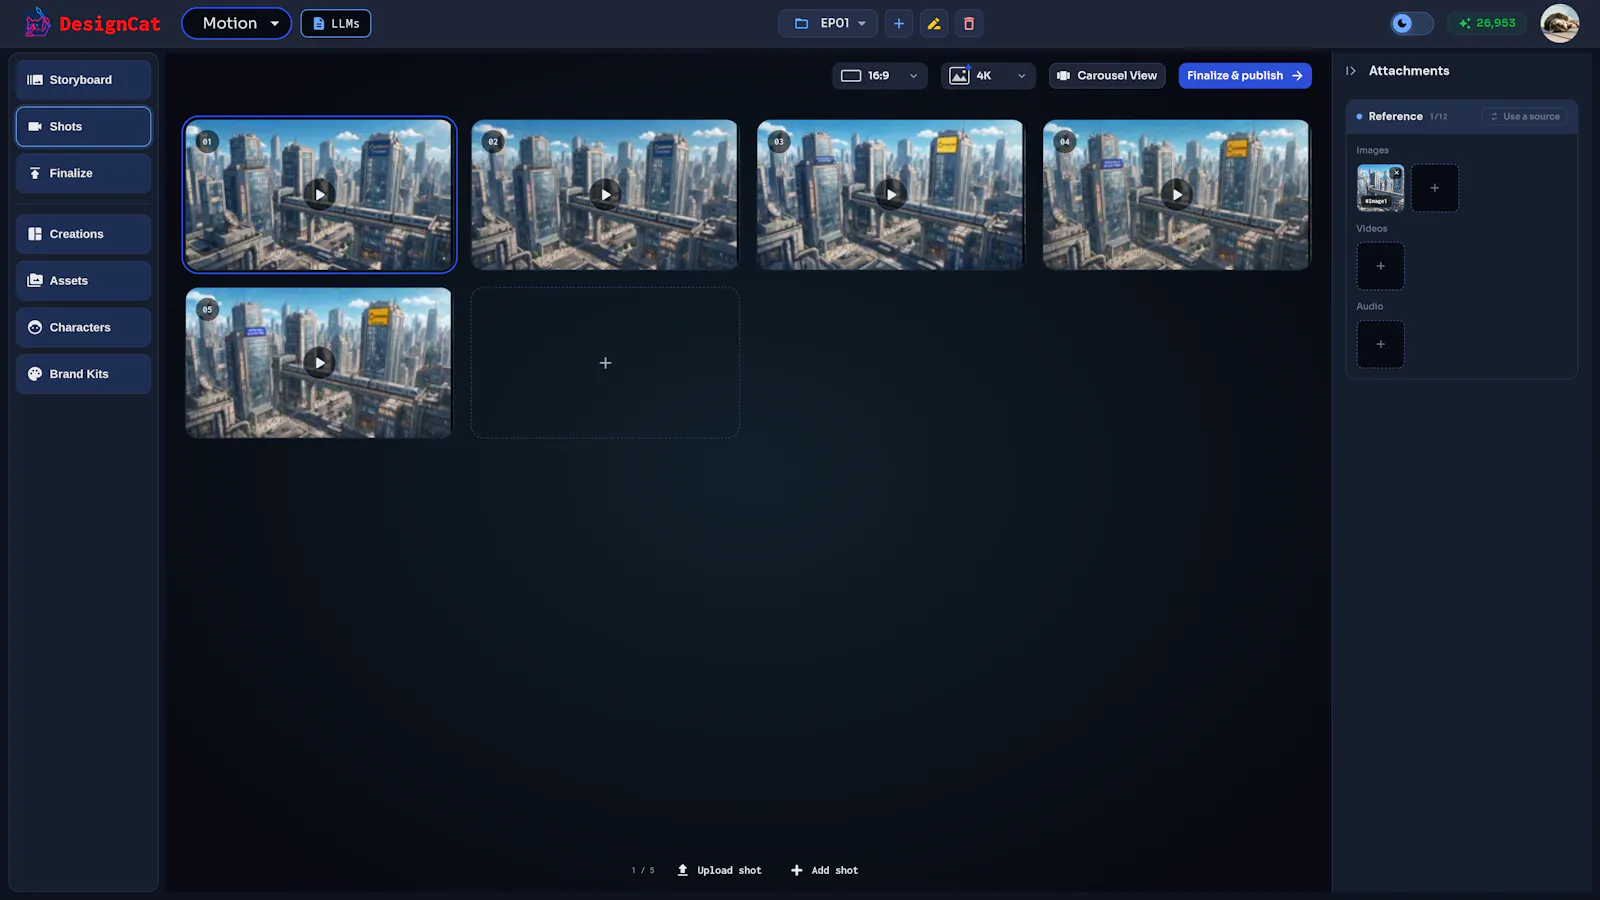
Task: Click the 26,953 credits counter
Action: 1487,23
